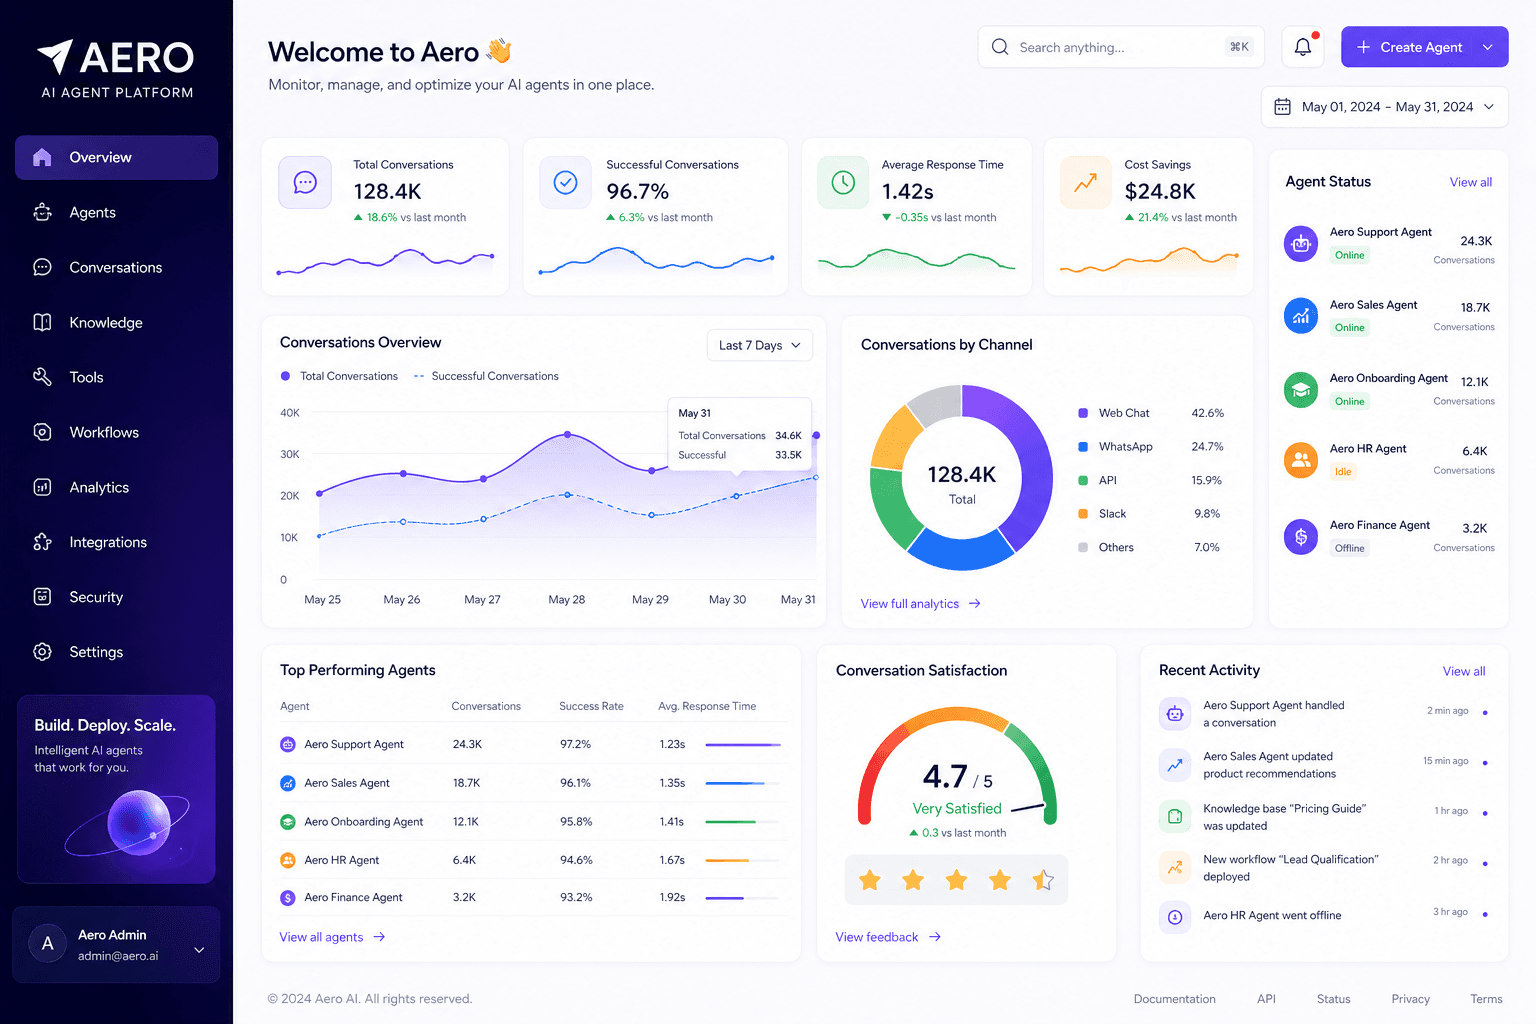This screenshot has height=1024, width=1536.
Task: Click the icon beside Aero Support Agent activity
Action: pyautogui.click(x=1175, y=714)
